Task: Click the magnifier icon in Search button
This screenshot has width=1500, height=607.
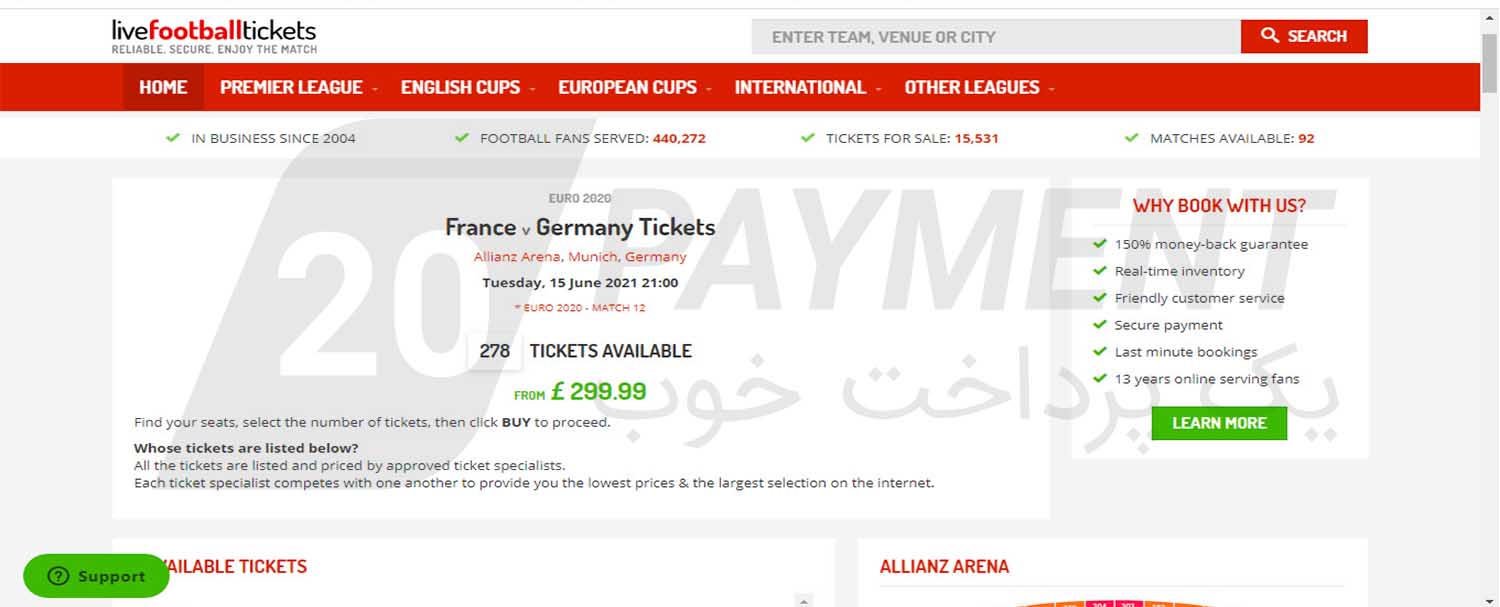Action: click(1270, 36)
